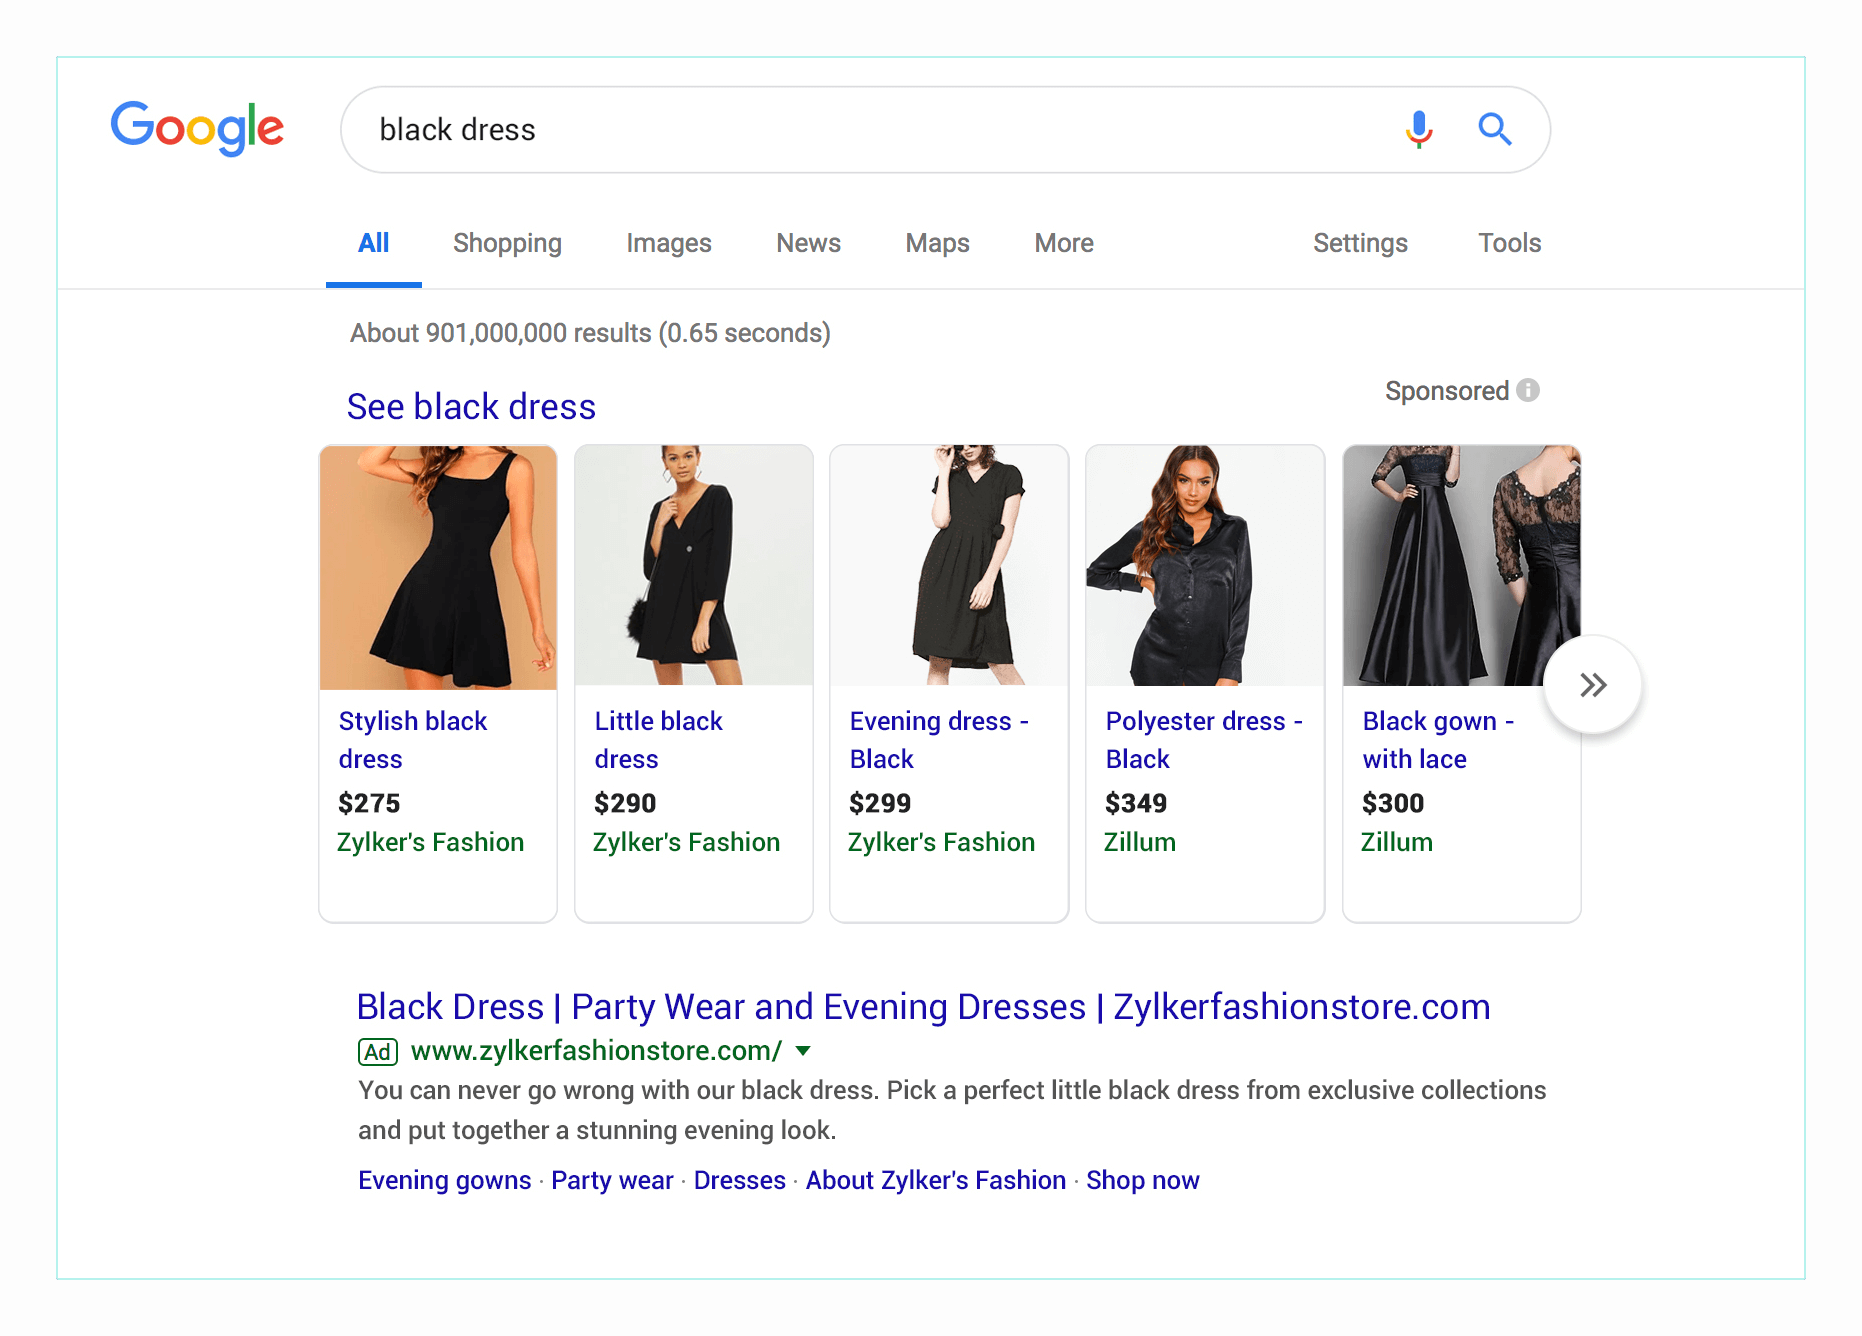Open search Tools
1862x1336 pixels.
1509,243
